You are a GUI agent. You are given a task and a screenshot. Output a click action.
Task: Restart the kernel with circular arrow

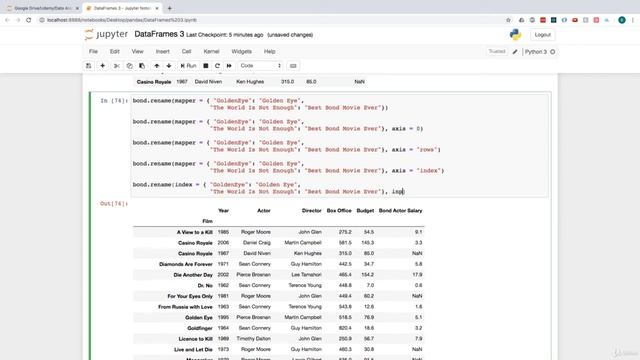click(x=217, y=66)
